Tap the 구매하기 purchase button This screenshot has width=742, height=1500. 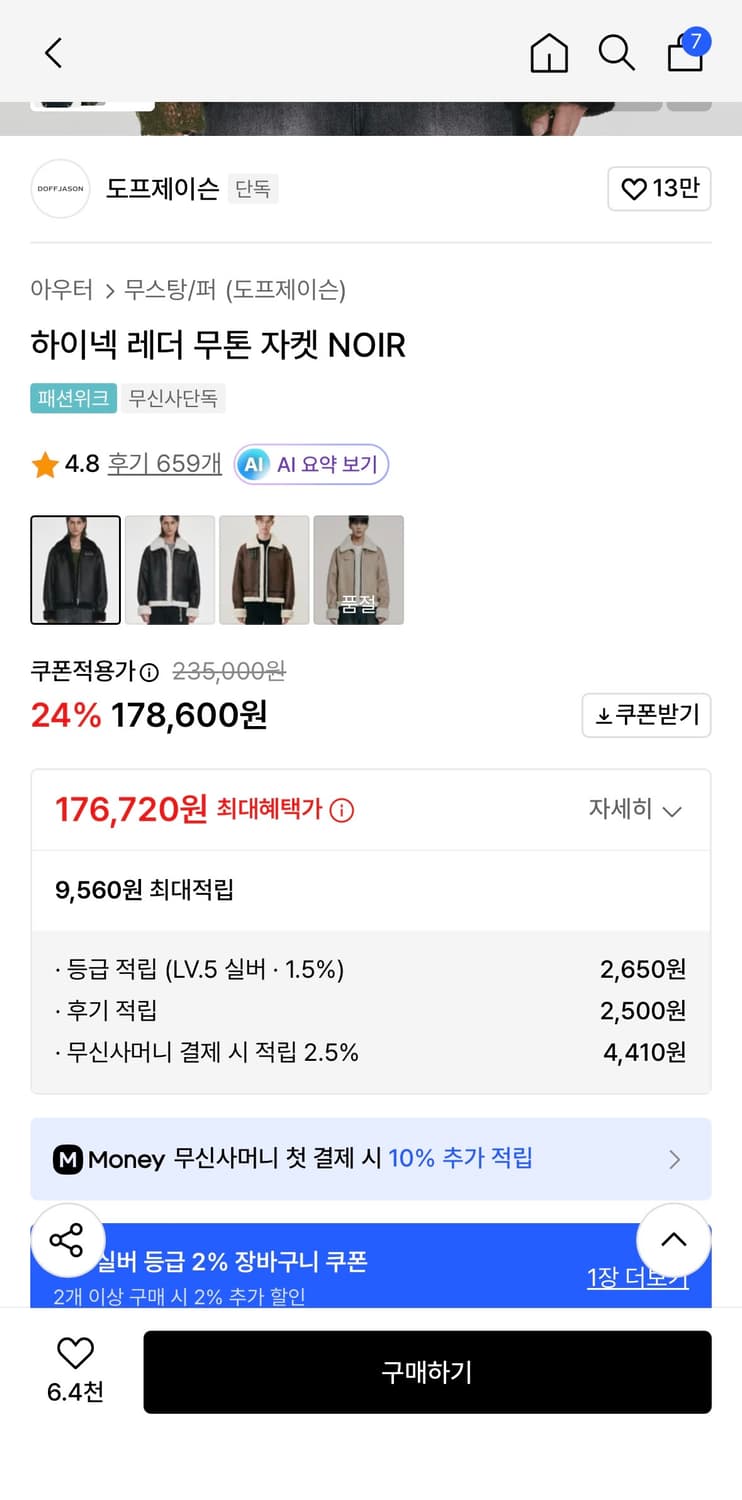tap(428, 1372)
